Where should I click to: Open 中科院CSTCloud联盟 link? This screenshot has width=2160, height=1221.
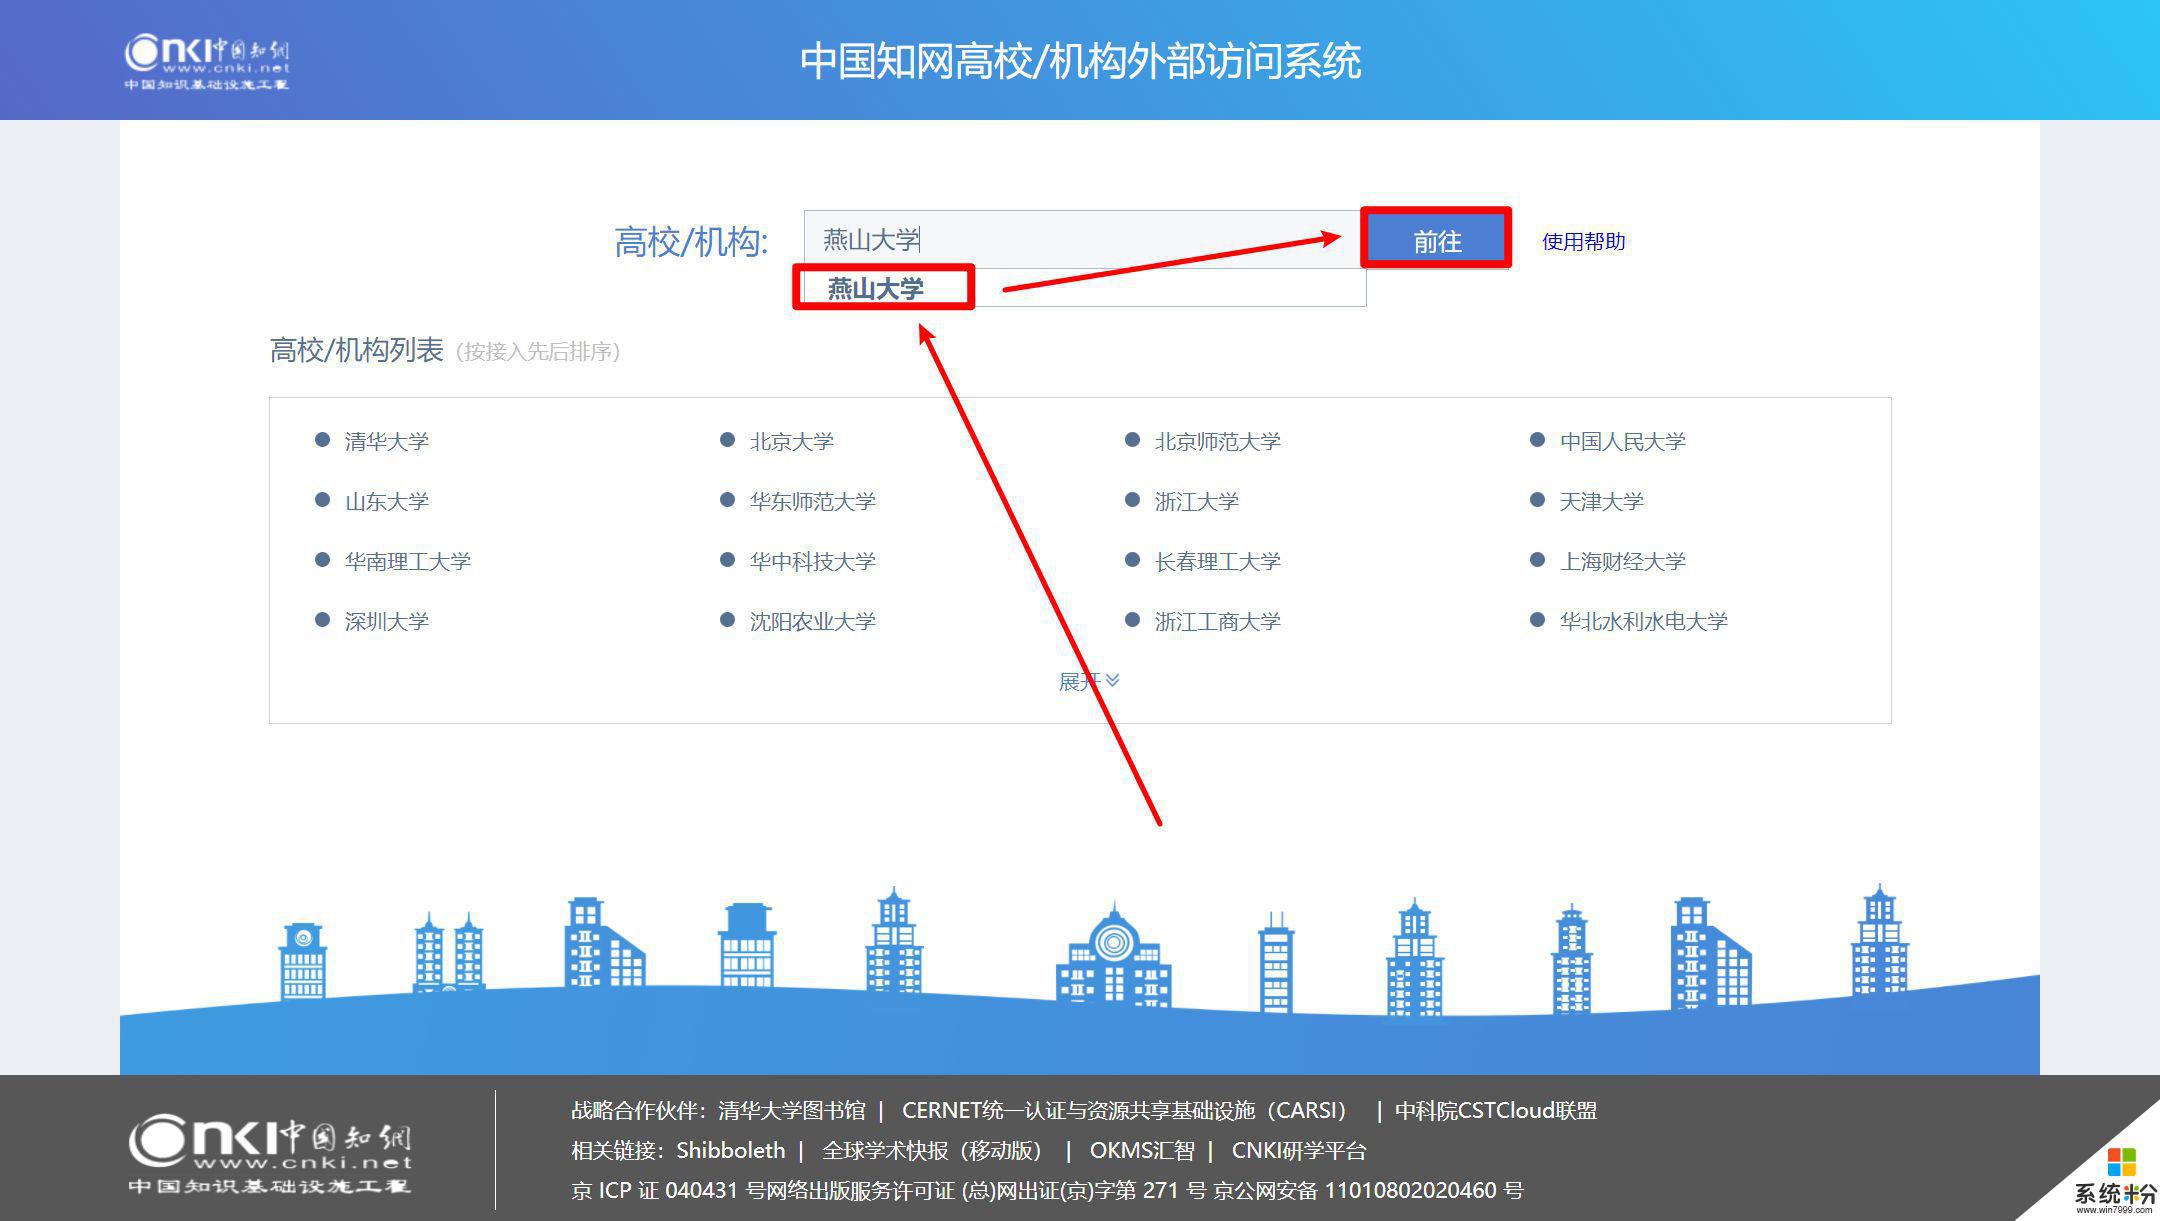pos(1495,1110)
